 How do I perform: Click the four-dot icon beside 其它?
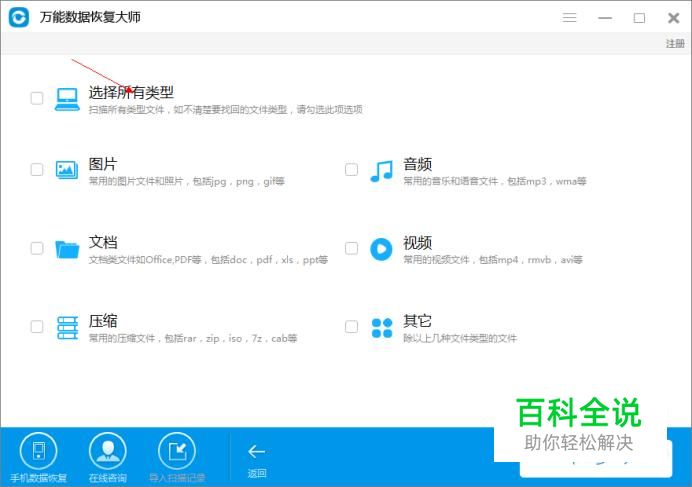[382, 328]
